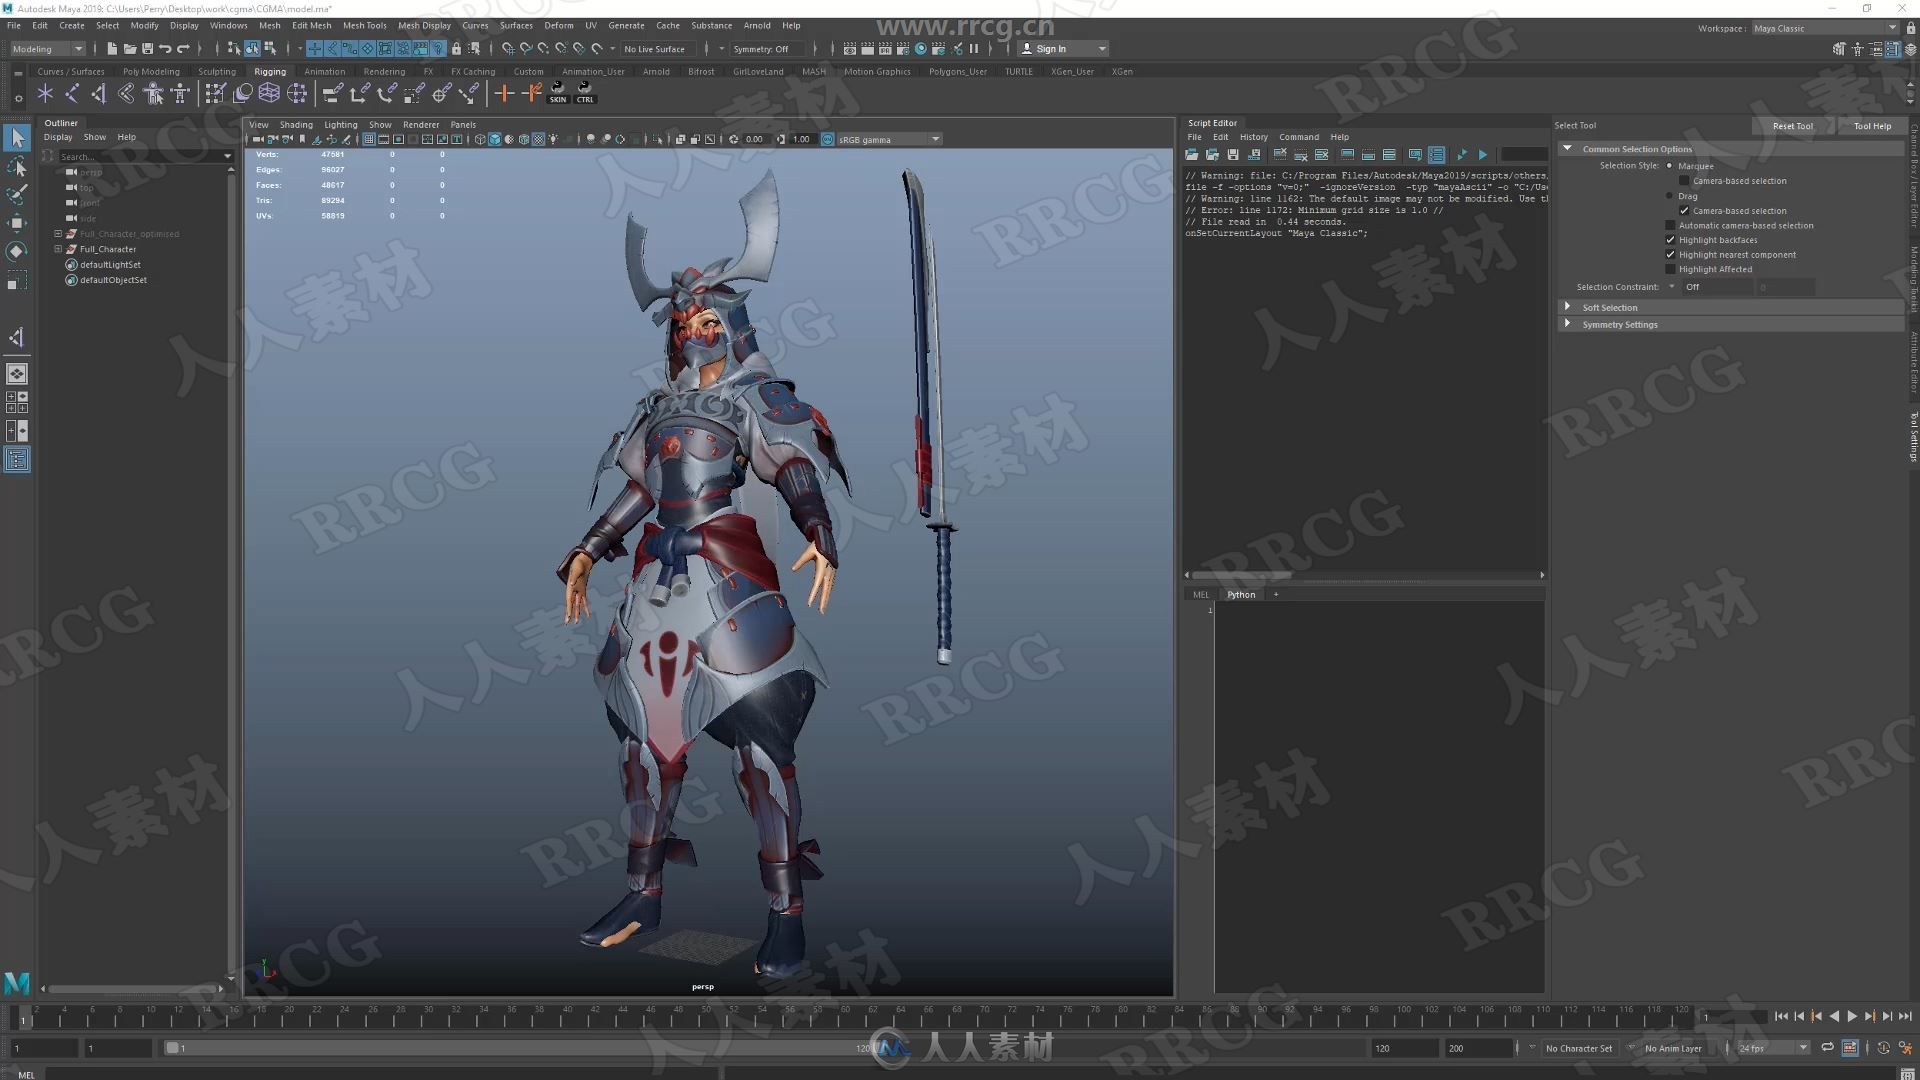This screenshot has width=1920, height=1080.
Task: Click the Open Scene folder icon
Action: pos(130,48)
